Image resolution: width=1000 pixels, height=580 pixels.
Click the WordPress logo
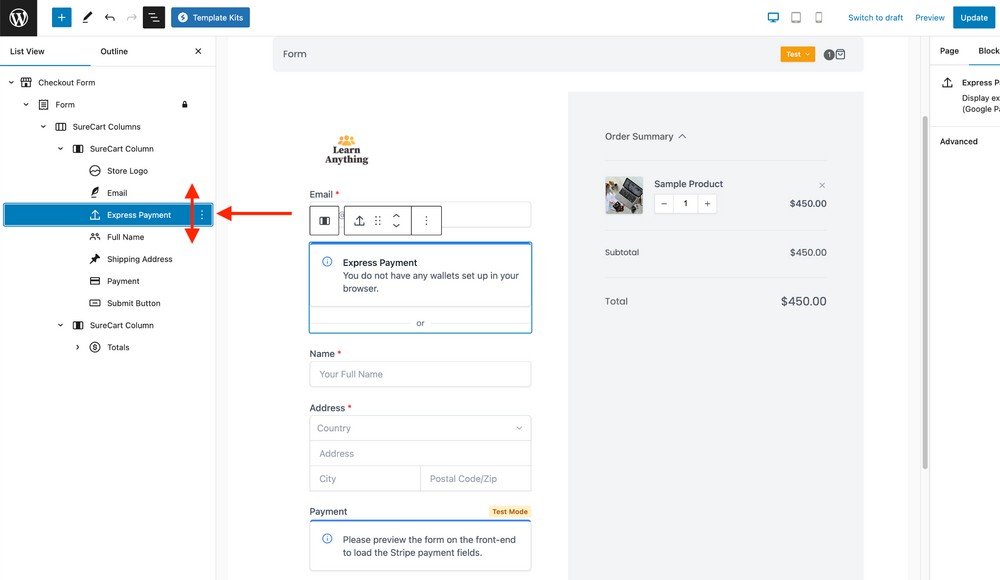click(x=18, y=17)
